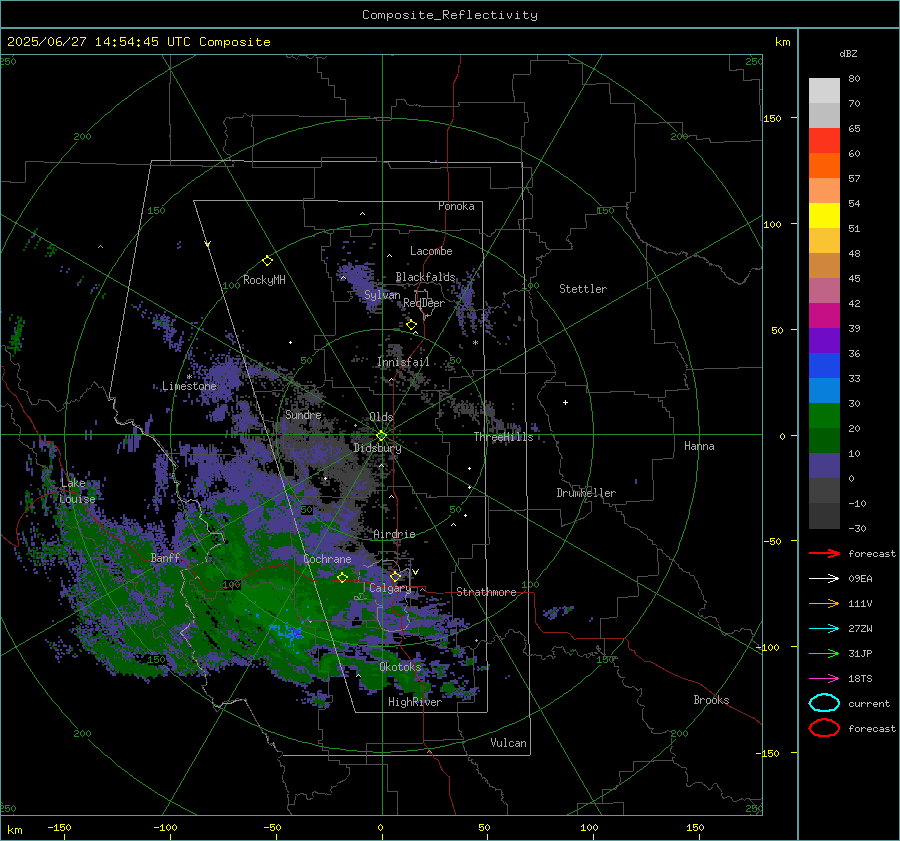Click the Stettler label

[583, 289]
